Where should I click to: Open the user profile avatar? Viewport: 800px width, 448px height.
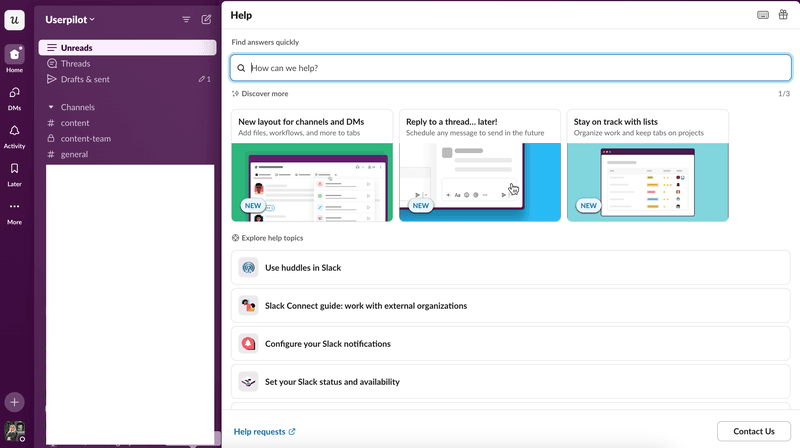[x=14, y=431]
